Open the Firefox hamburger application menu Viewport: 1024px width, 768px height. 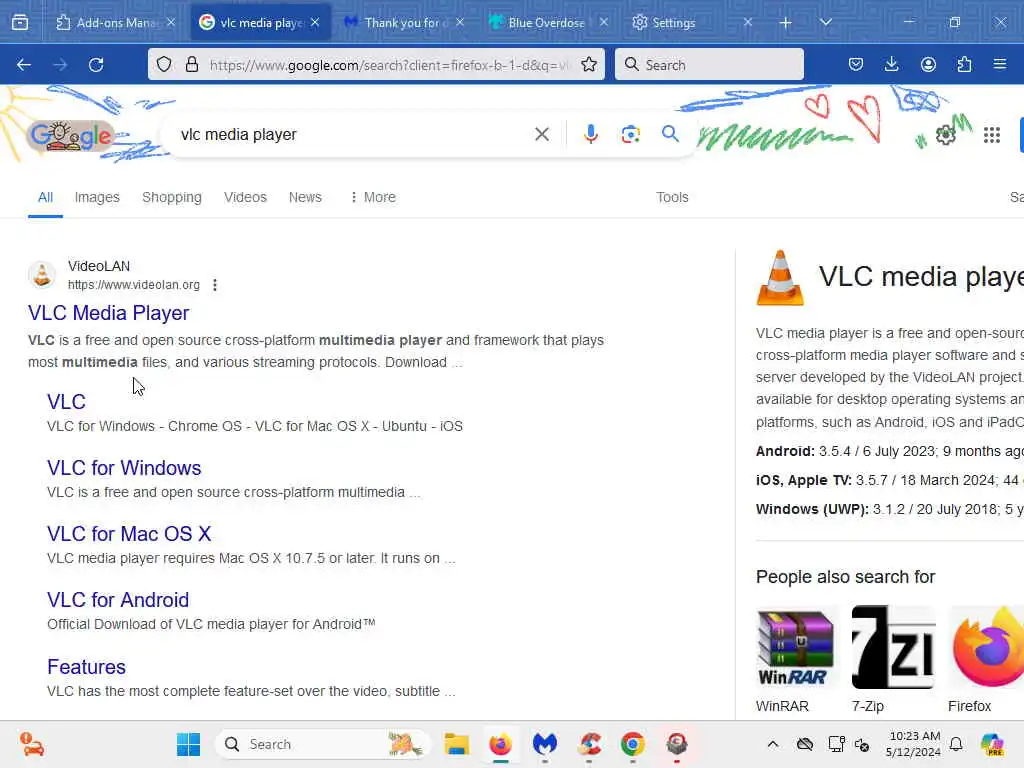pos(999,65)
